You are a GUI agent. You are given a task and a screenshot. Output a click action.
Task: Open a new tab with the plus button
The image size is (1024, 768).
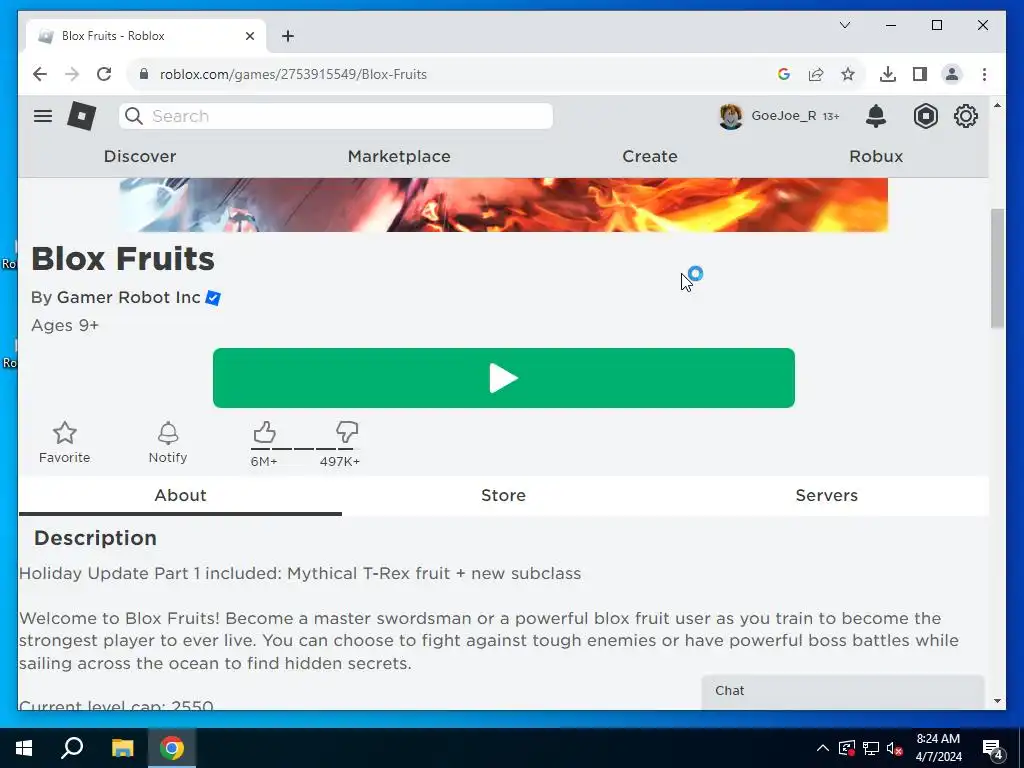(x=288, y=36)
